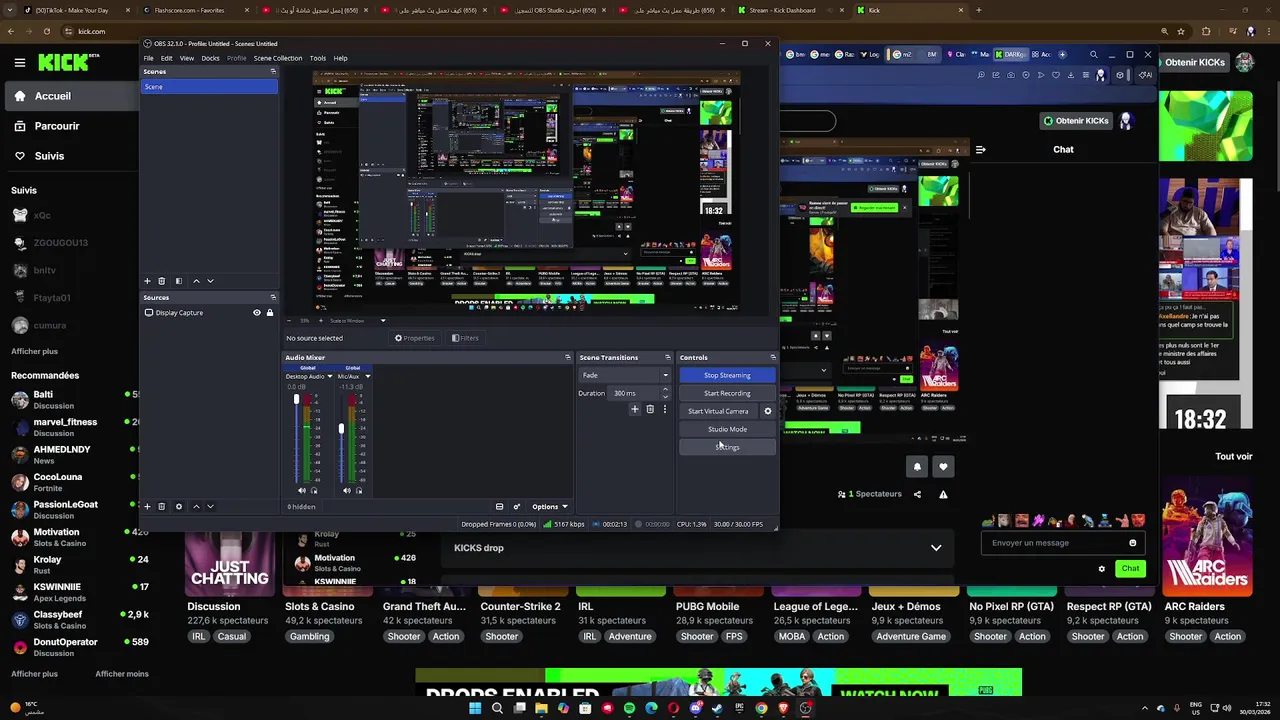Open Settings from the OBS Controls dock
Viewport: 1280px width, 720px height.
[727, 447]
